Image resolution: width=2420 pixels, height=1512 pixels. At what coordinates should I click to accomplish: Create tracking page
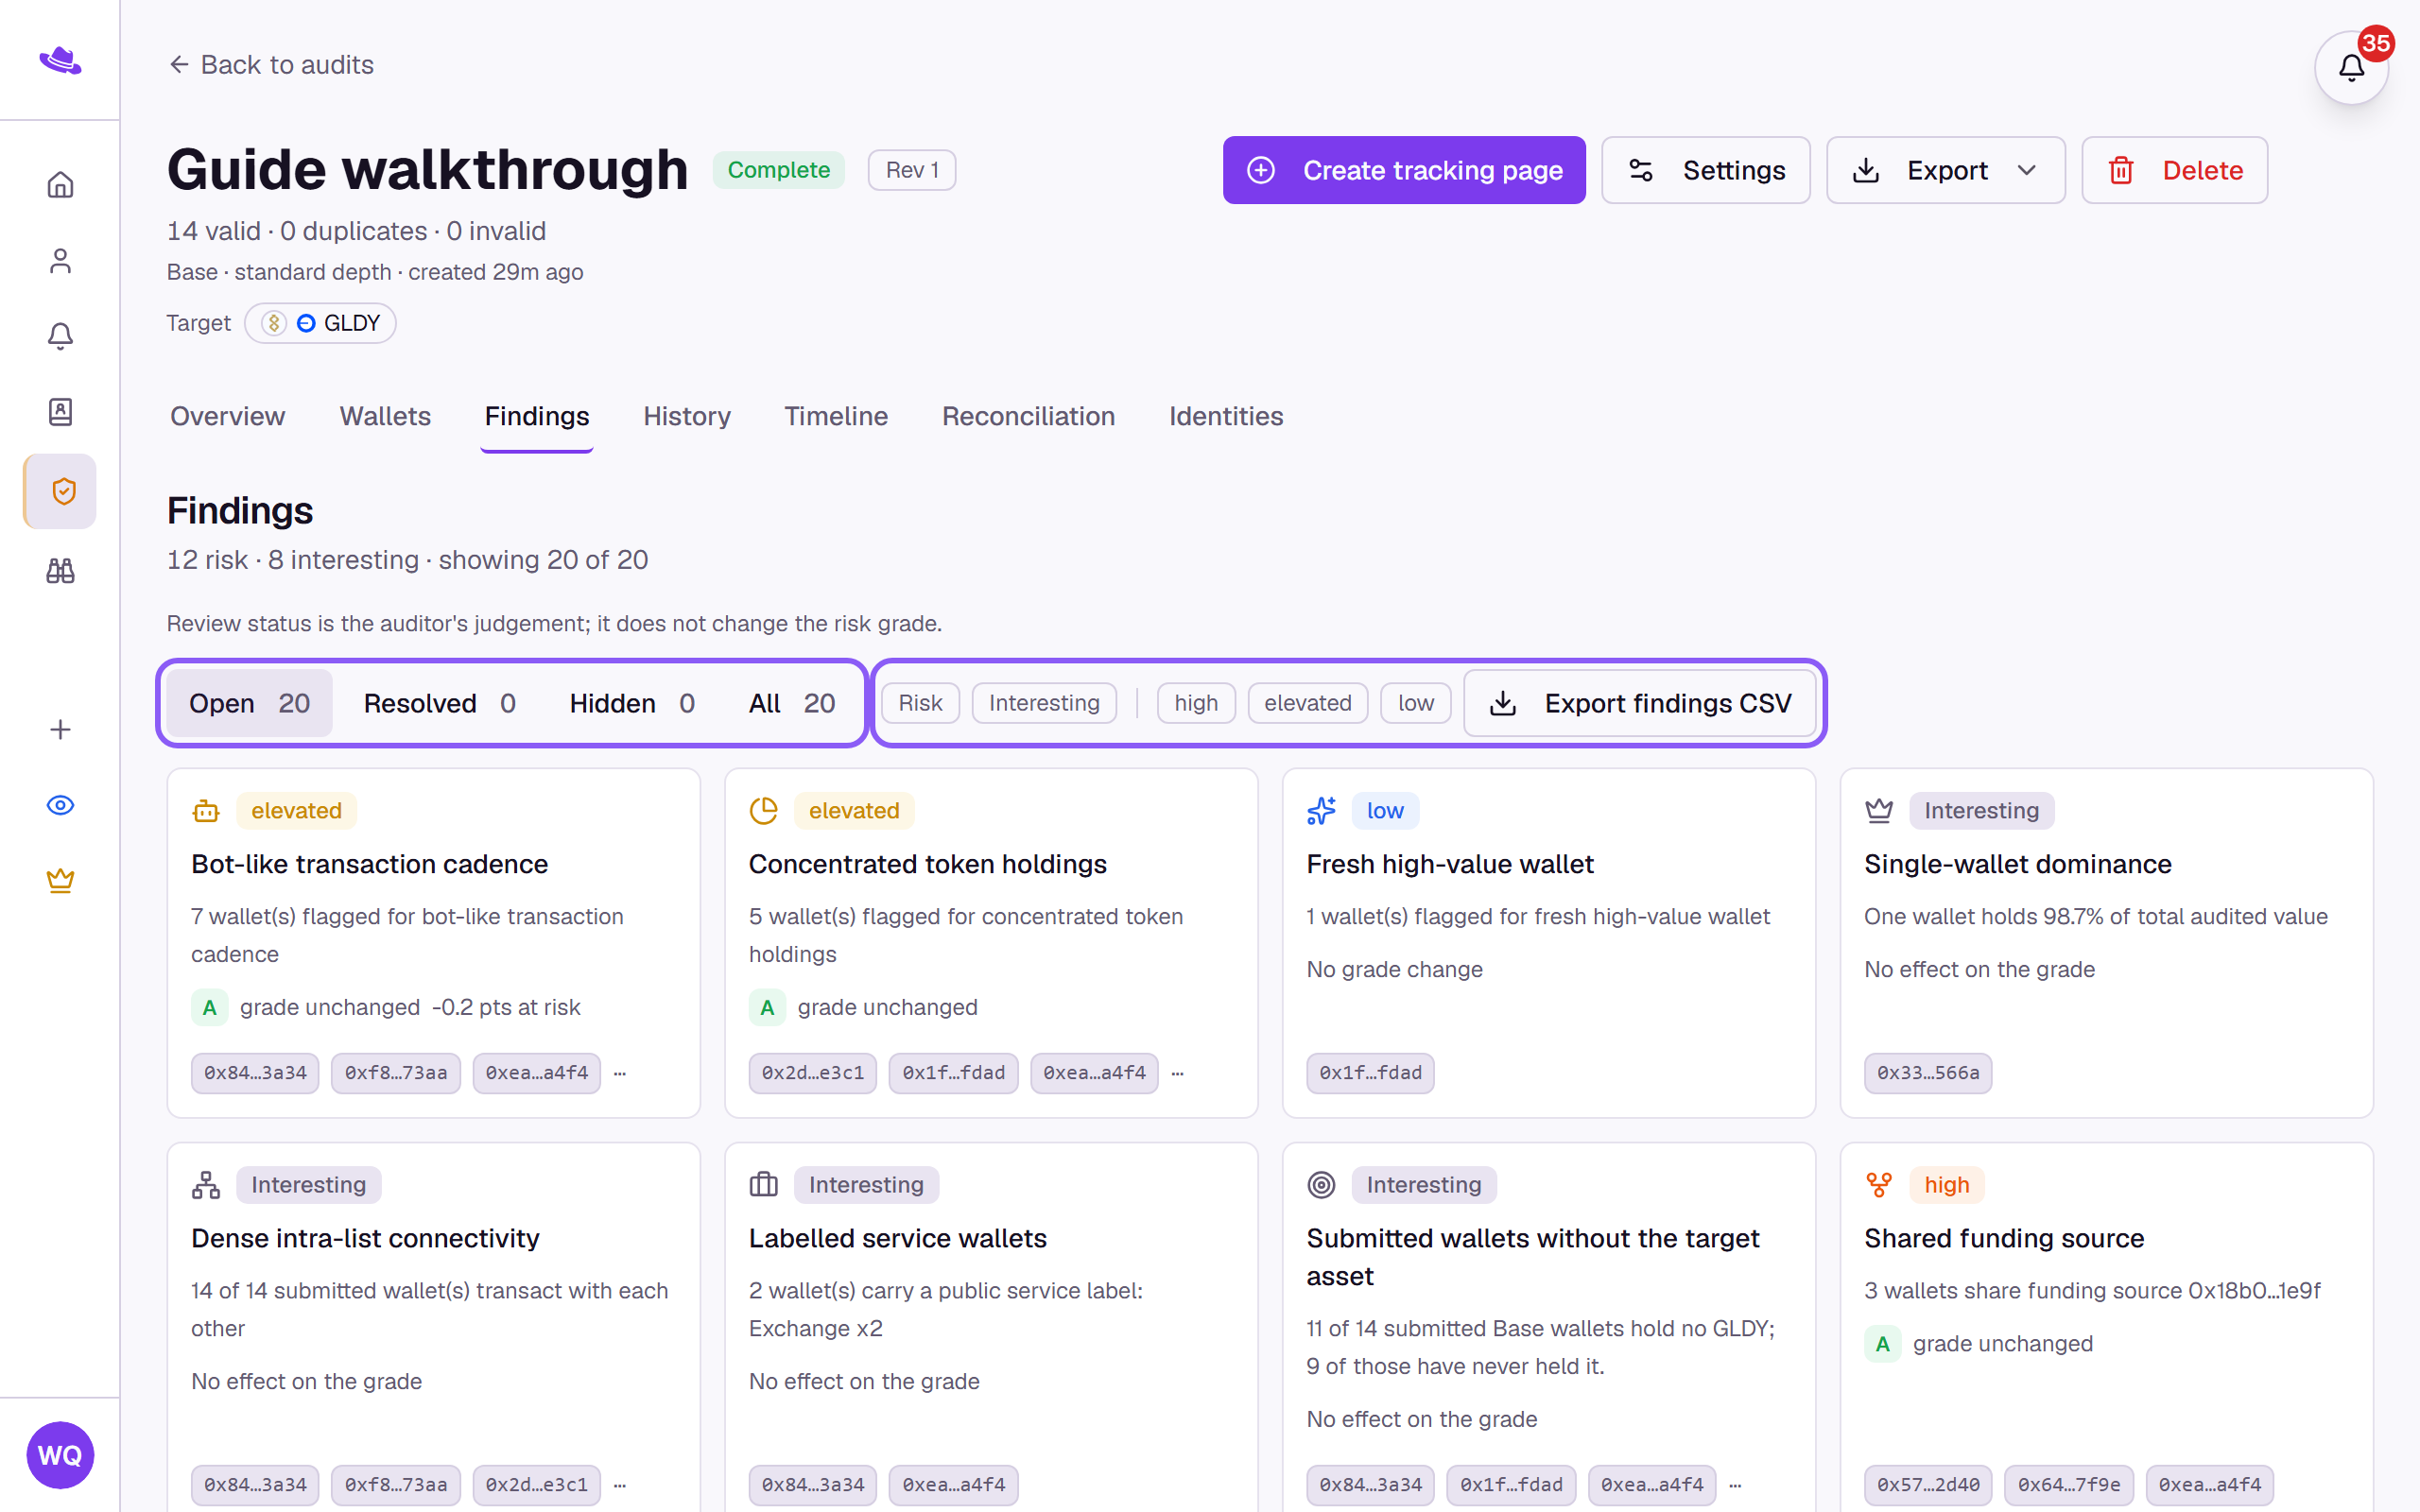pyautogui.click(x=1404, y=170)
